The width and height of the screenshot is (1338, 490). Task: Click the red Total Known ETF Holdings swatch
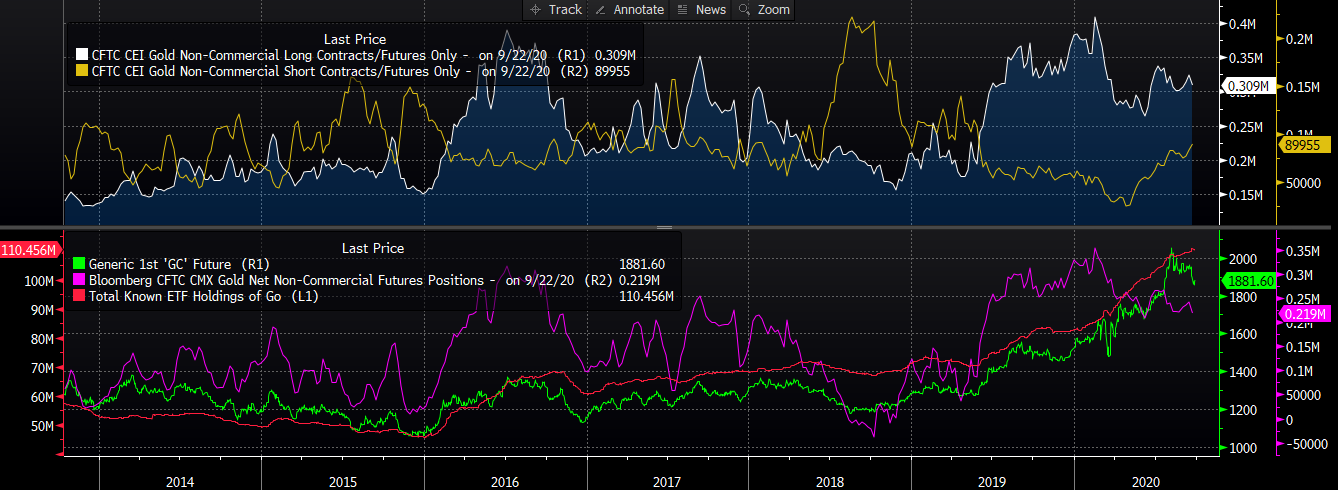[x=81, y=297]
